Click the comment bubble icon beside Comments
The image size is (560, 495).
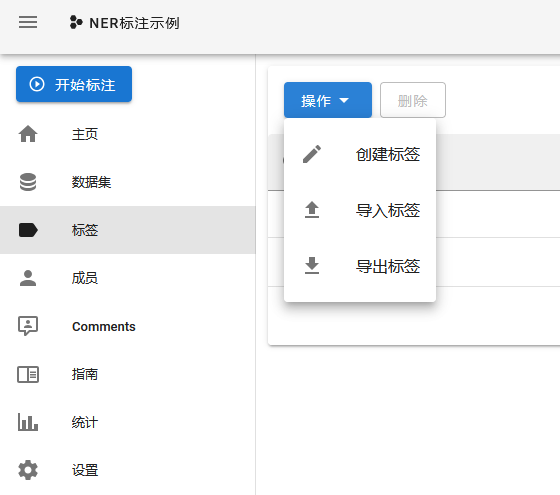[28, 326]
